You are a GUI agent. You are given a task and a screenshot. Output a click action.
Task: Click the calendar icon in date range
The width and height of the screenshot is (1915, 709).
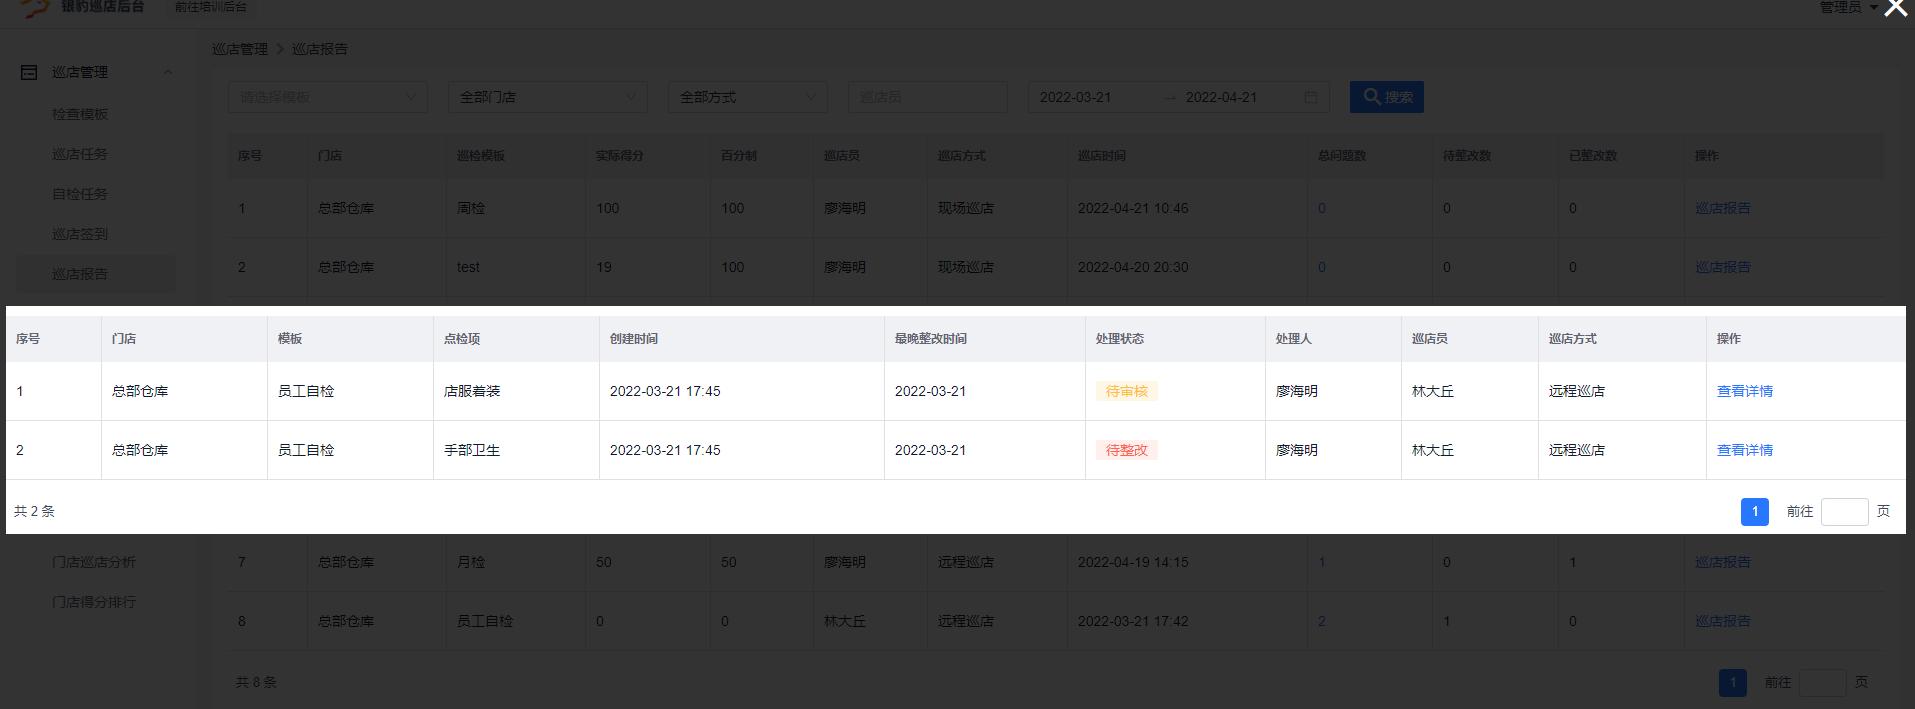pyautogui.click(x=1310, y=97)
